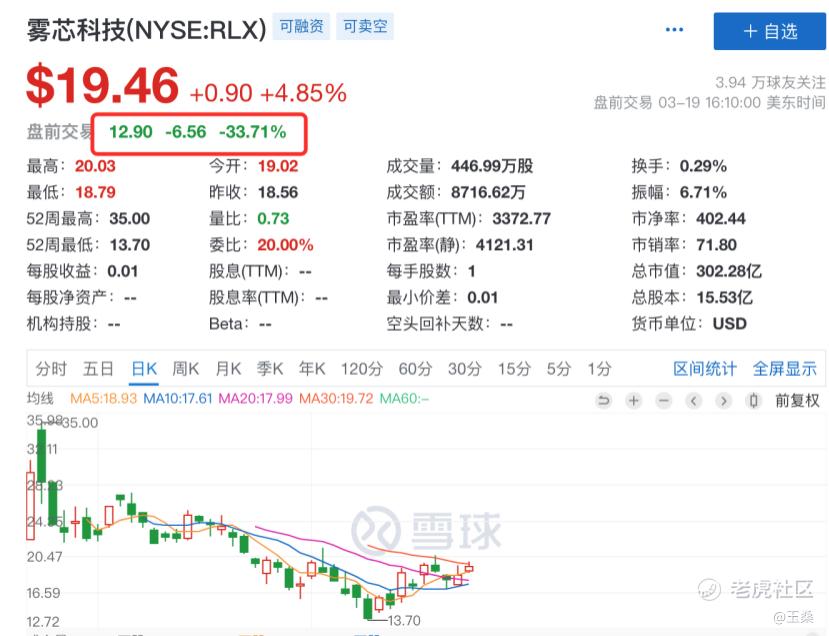Switch to the 五日 chart tab
The width and height of the screenshot is (829, 636).
pyautogui.click(x=98, y=368)
